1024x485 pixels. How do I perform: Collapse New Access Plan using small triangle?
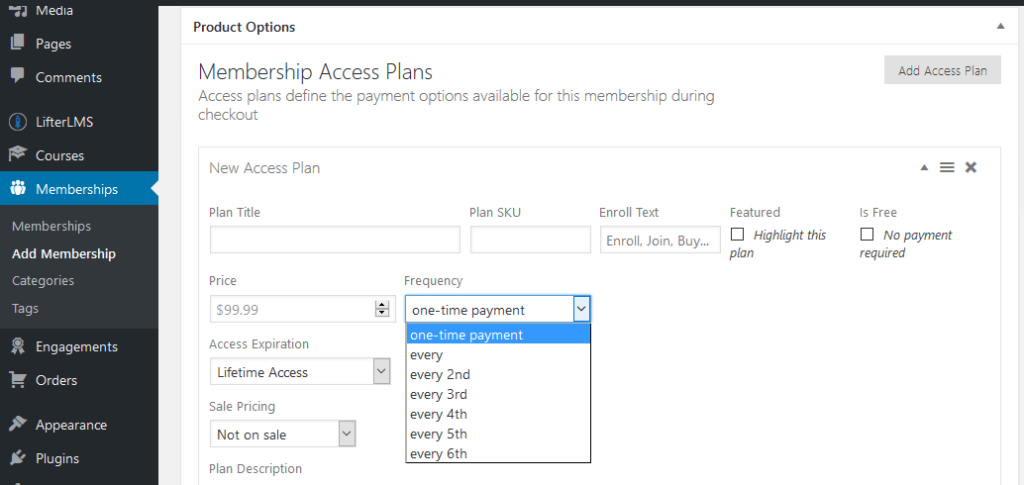tap(924, 168)
